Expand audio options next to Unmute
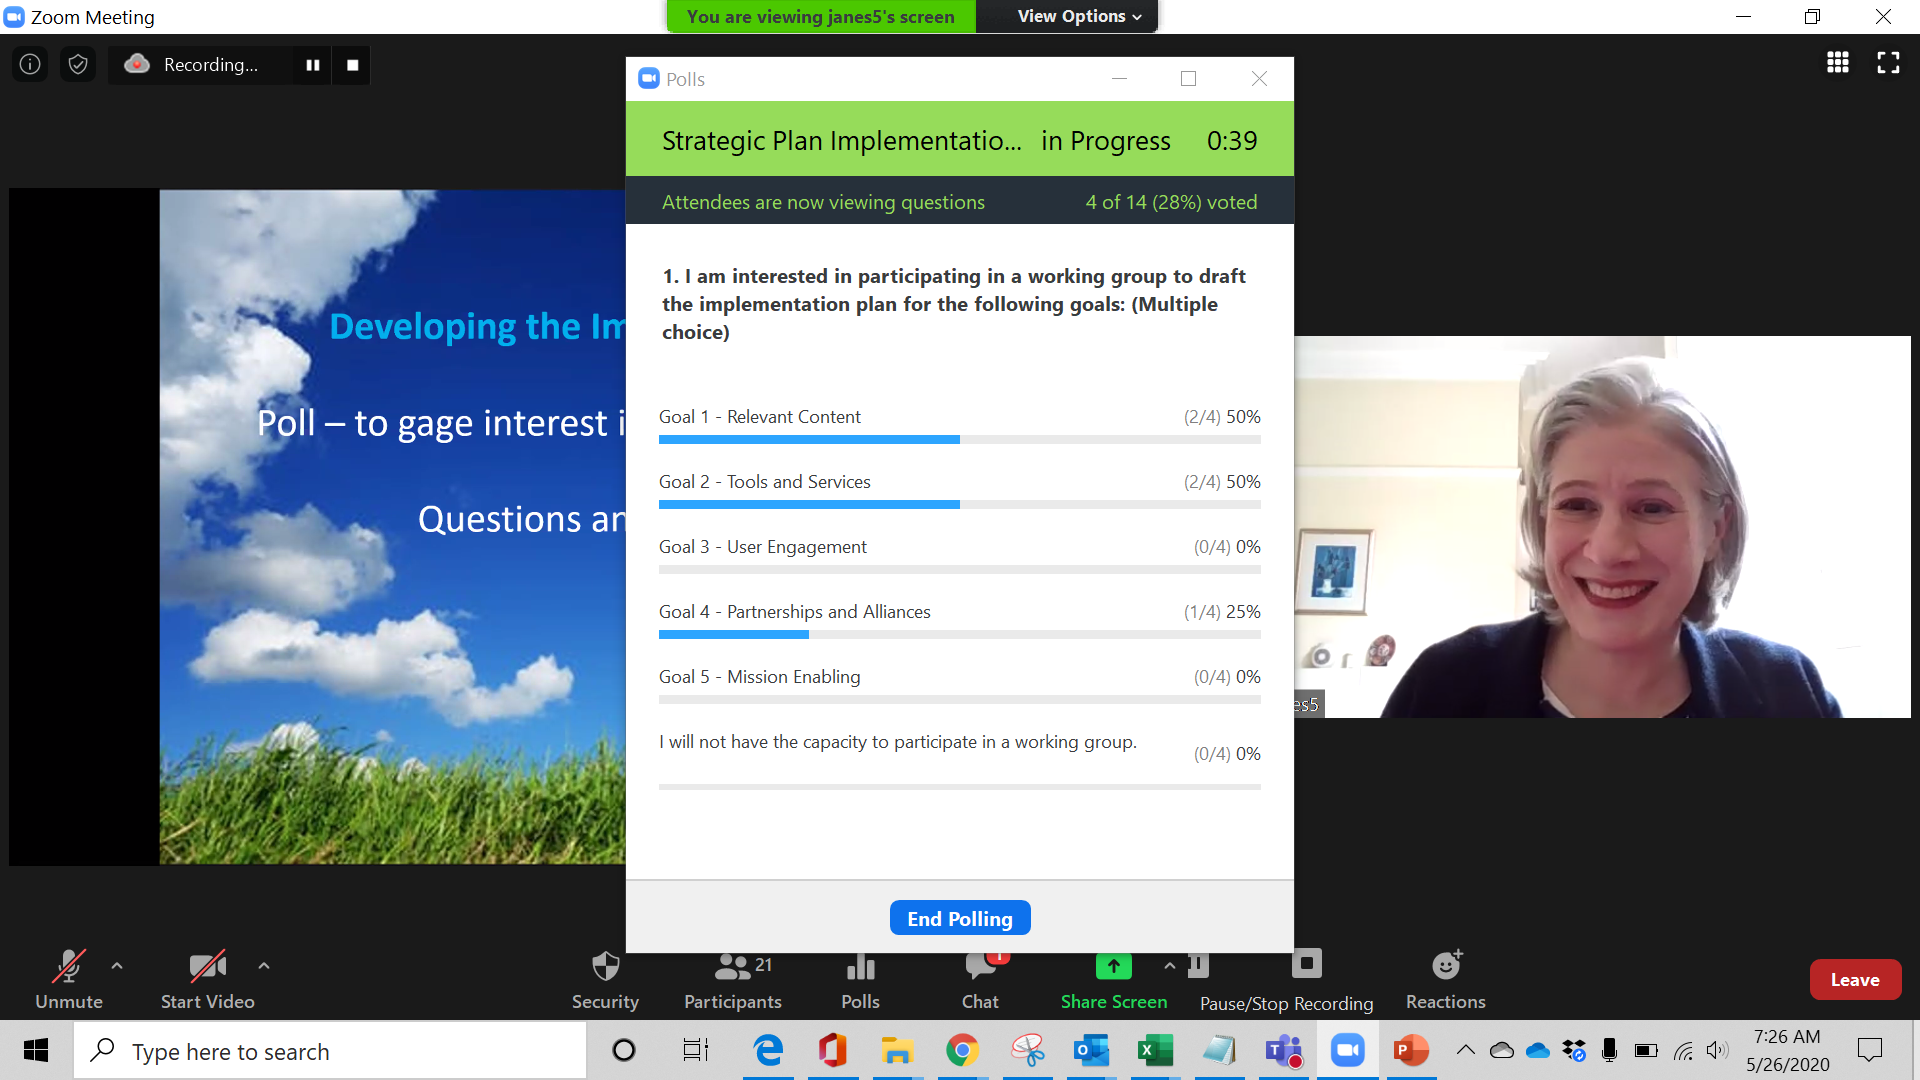 (117, 966)
